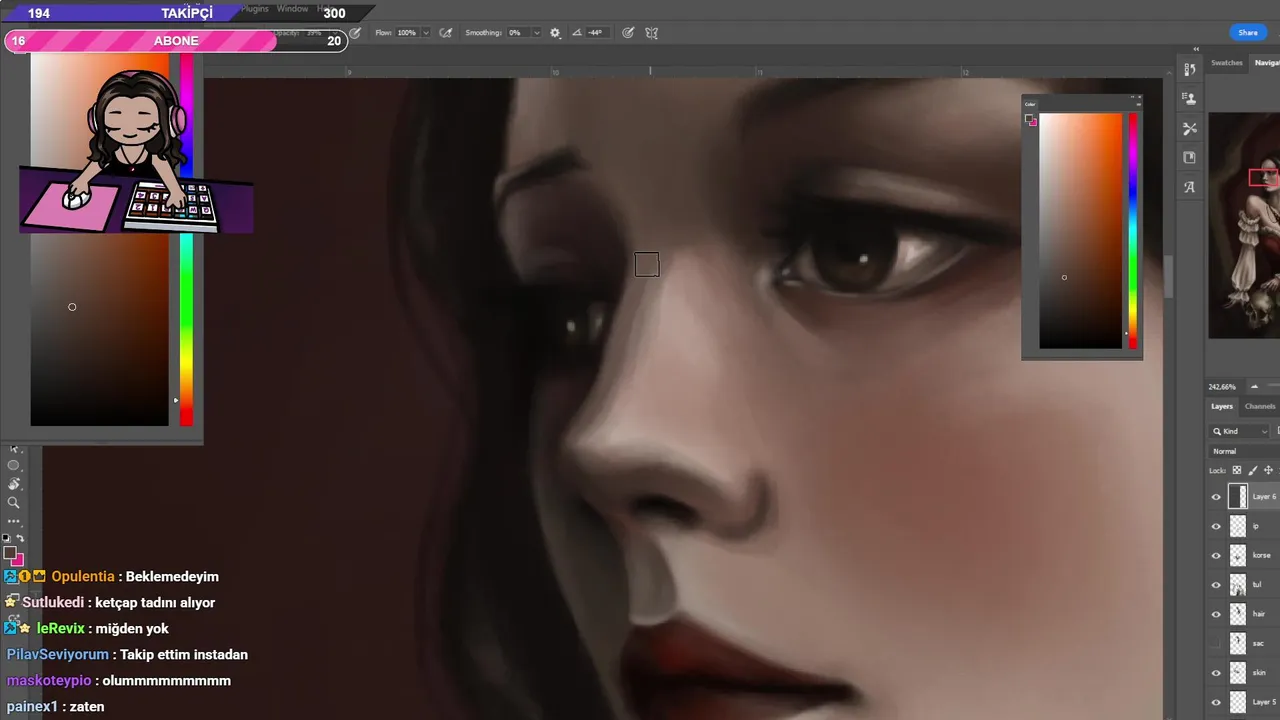Open the symmetry butterfly icon

pos(651,33)
